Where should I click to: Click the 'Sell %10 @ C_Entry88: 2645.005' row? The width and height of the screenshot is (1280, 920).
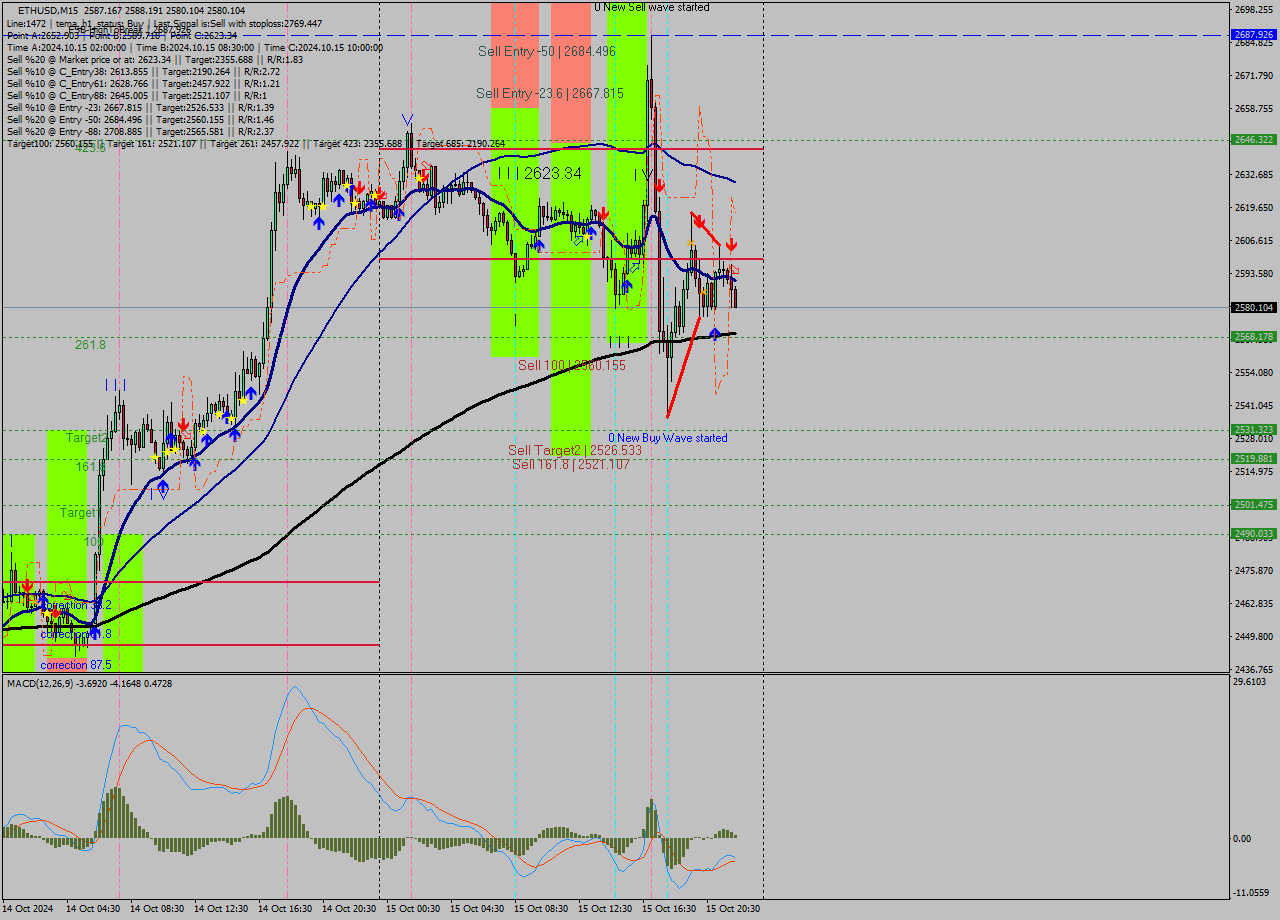click(x=137, y=95)
